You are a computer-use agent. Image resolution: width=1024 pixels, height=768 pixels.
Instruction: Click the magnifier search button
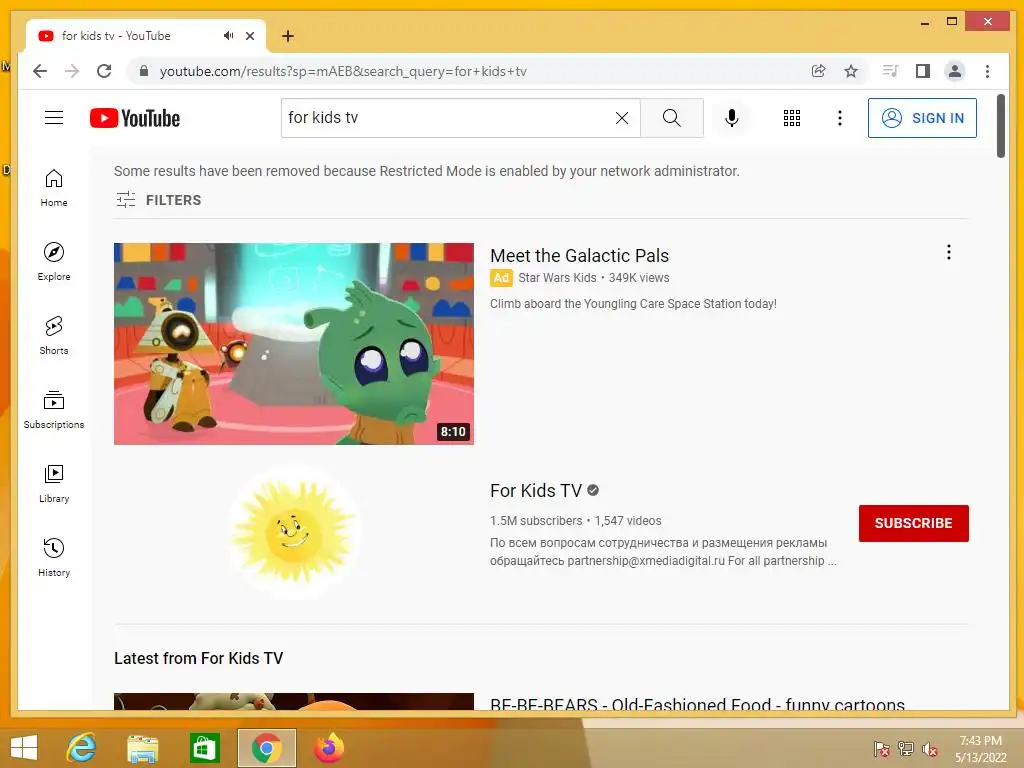point(671,118)
